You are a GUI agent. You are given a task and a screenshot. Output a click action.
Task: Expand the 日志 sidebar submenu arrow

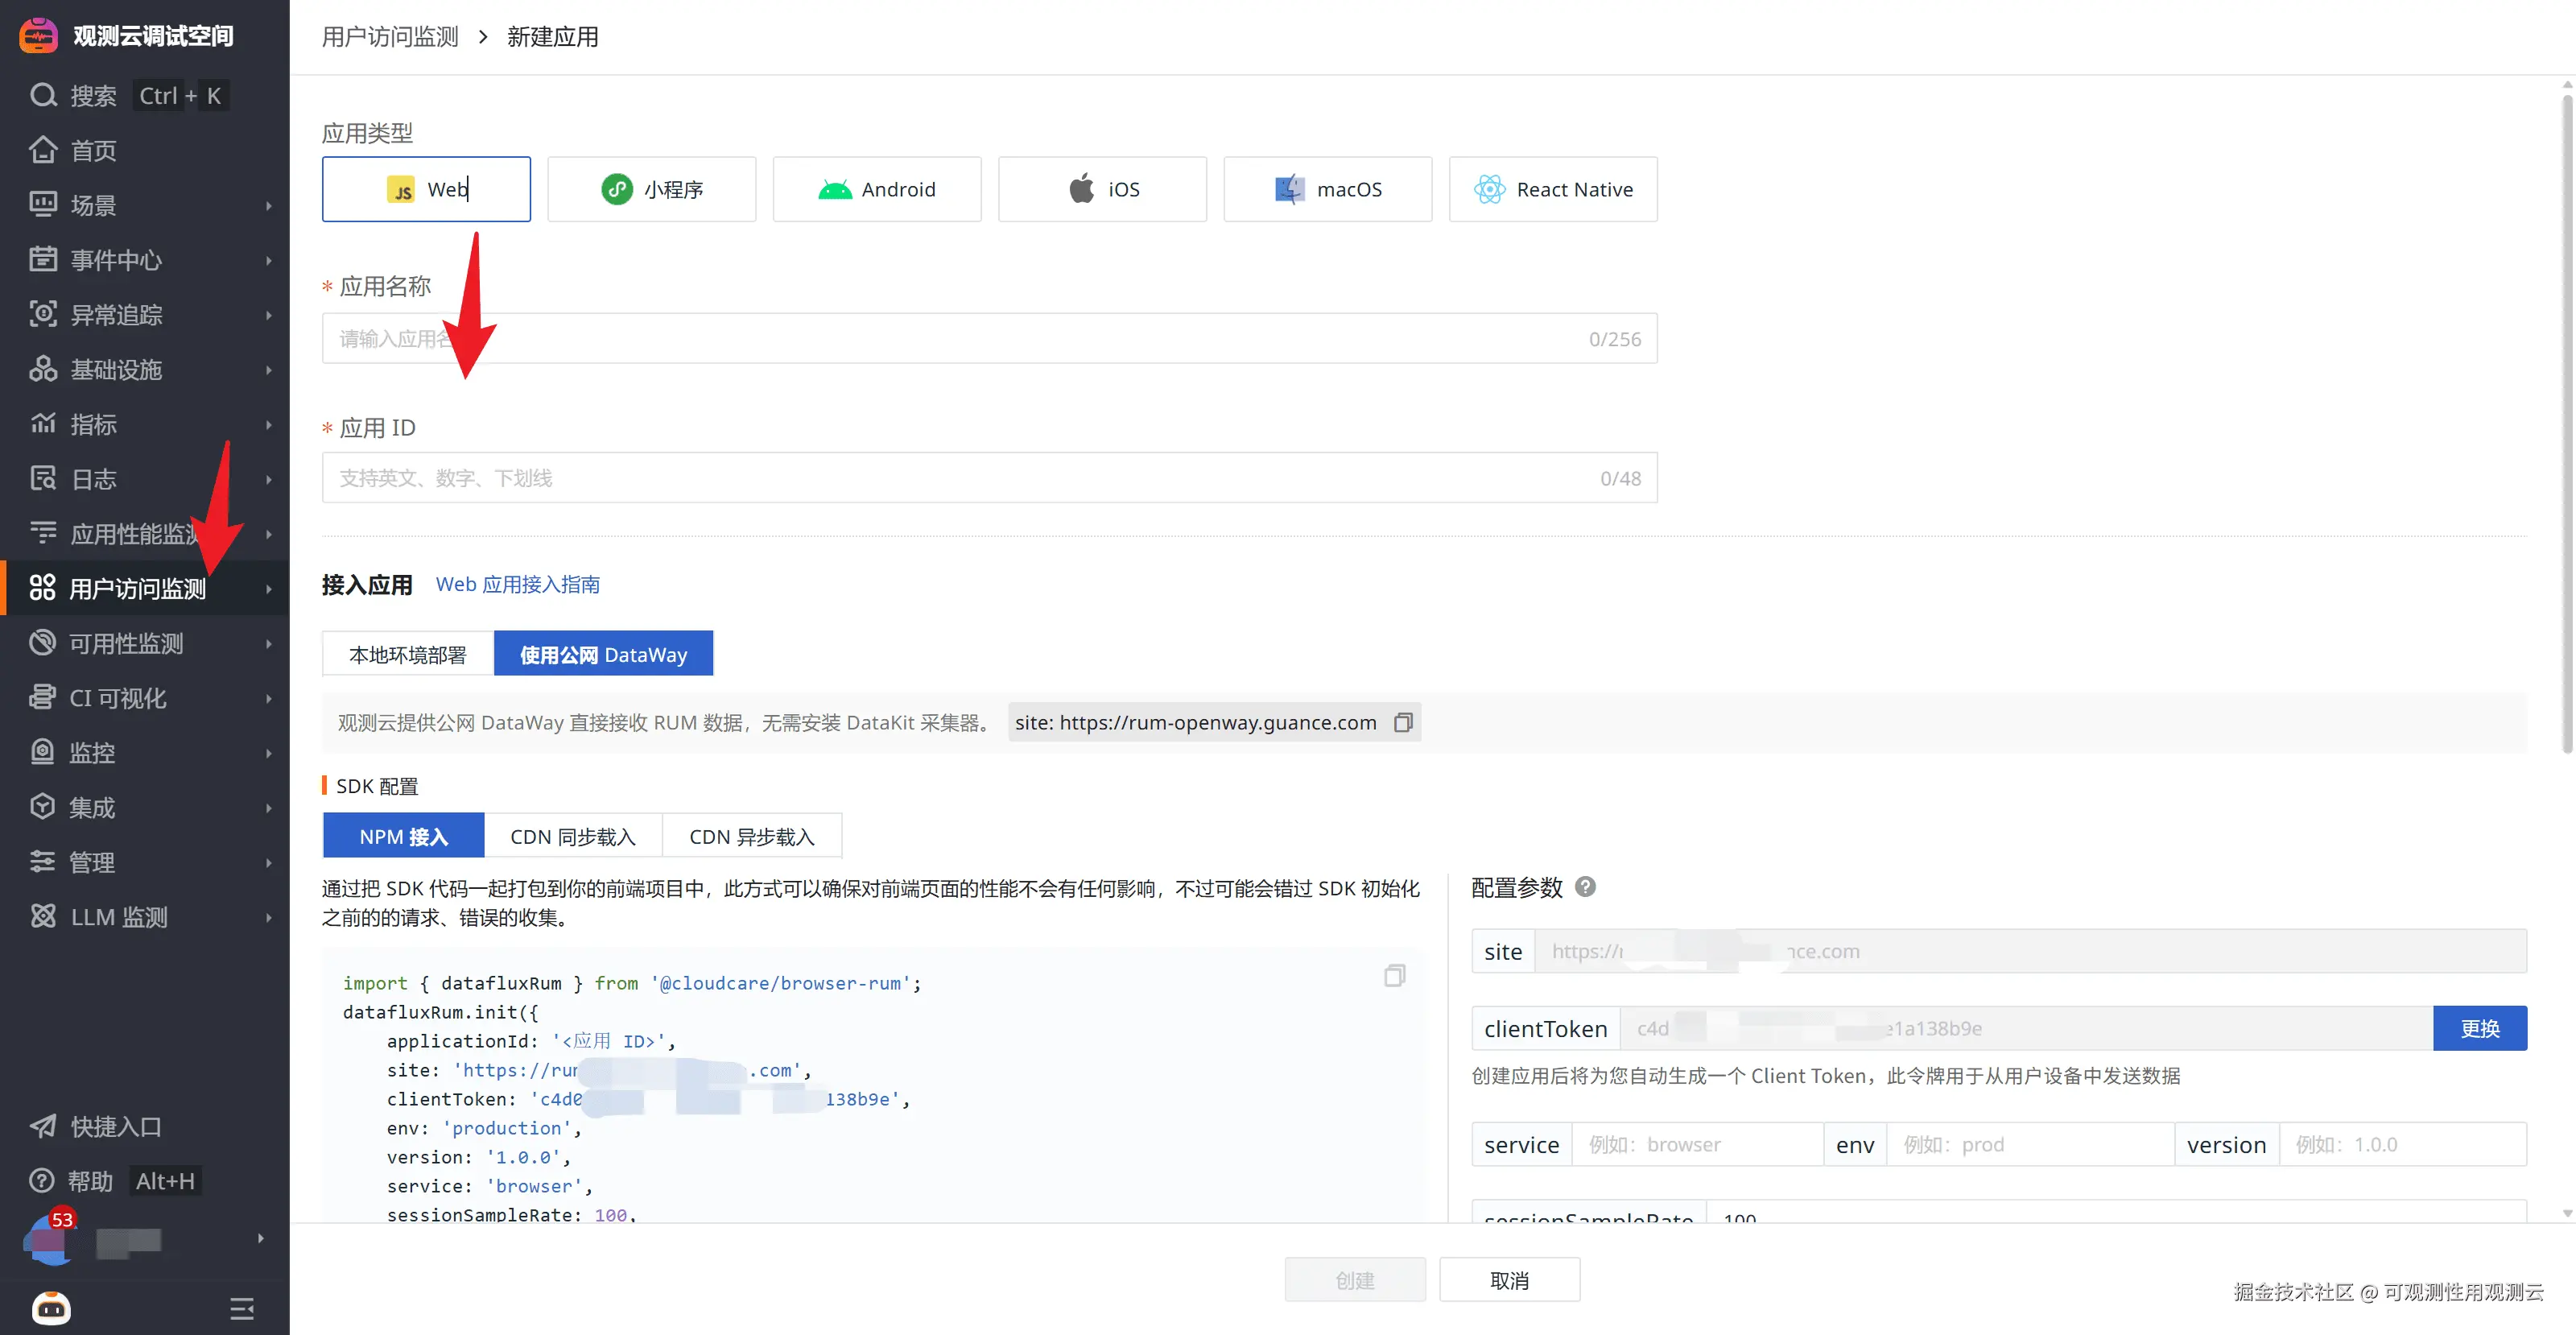pyautogui.click(x=268, y=480)
